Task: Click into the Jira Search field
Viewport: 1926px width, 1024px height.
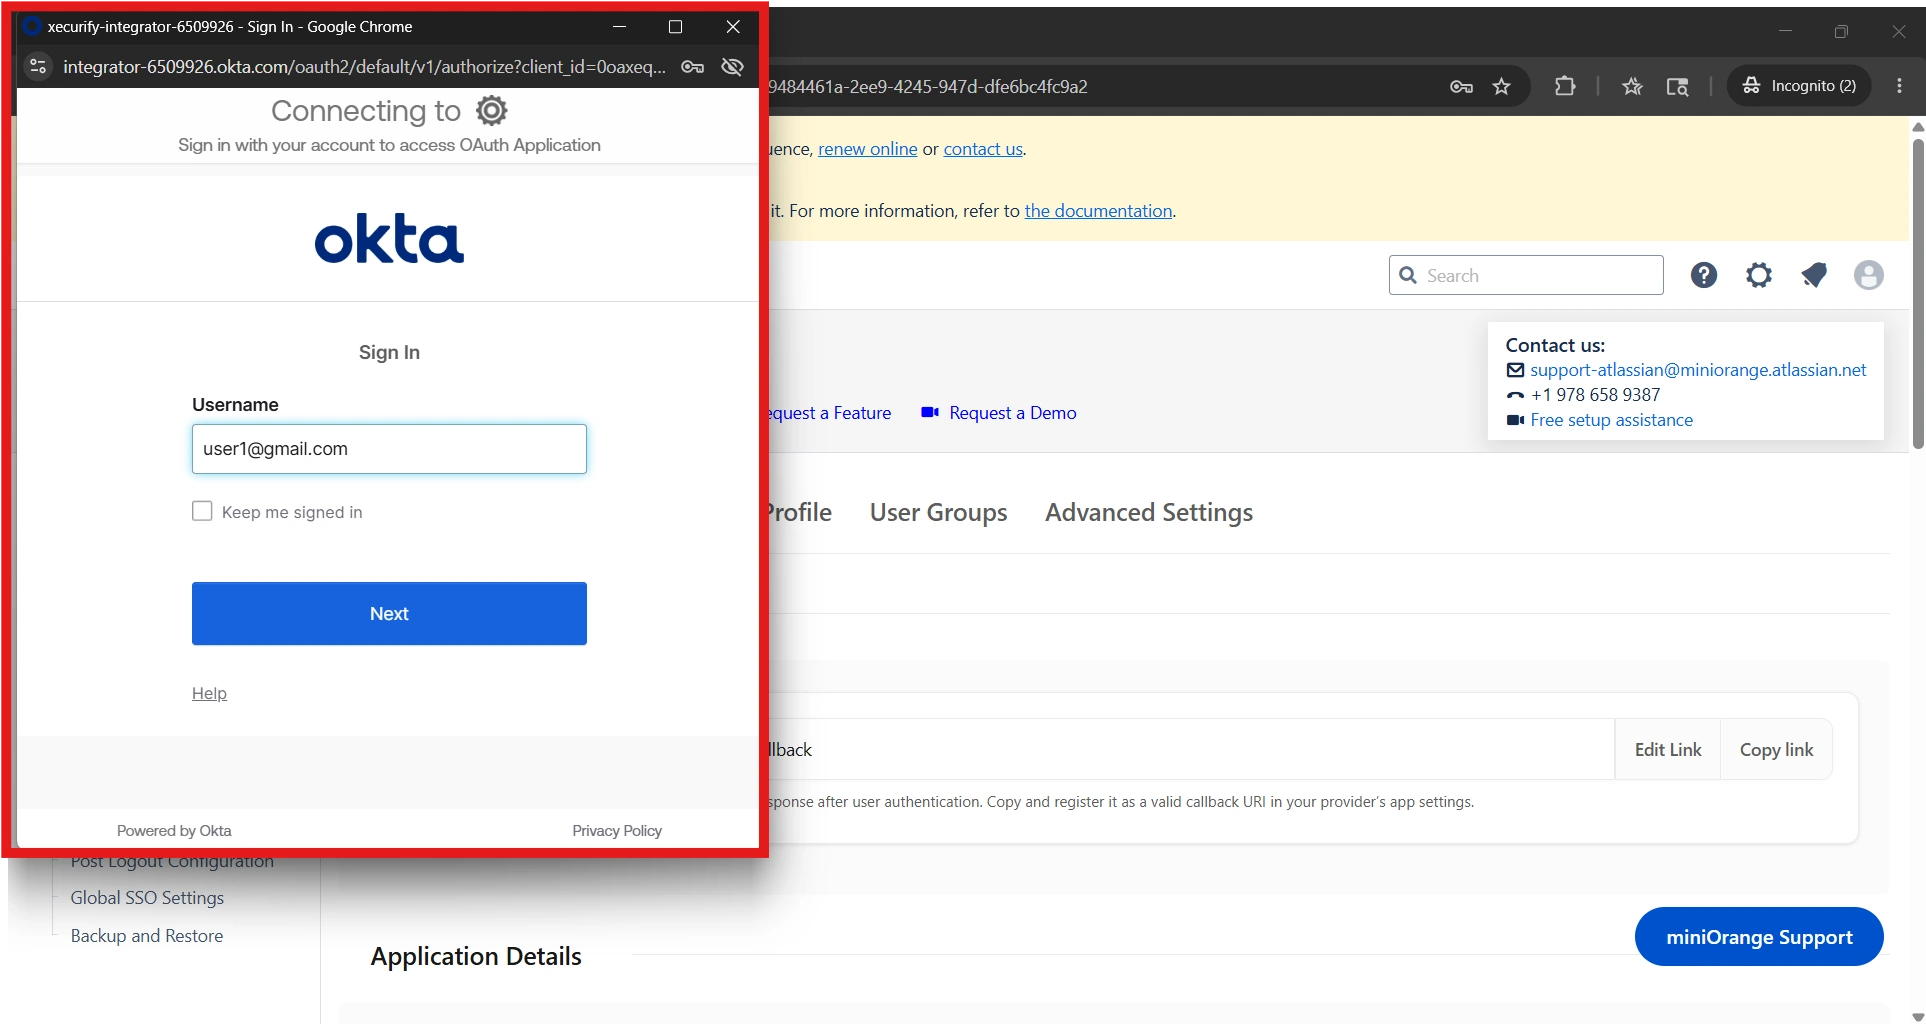Action: point(1526,275)
